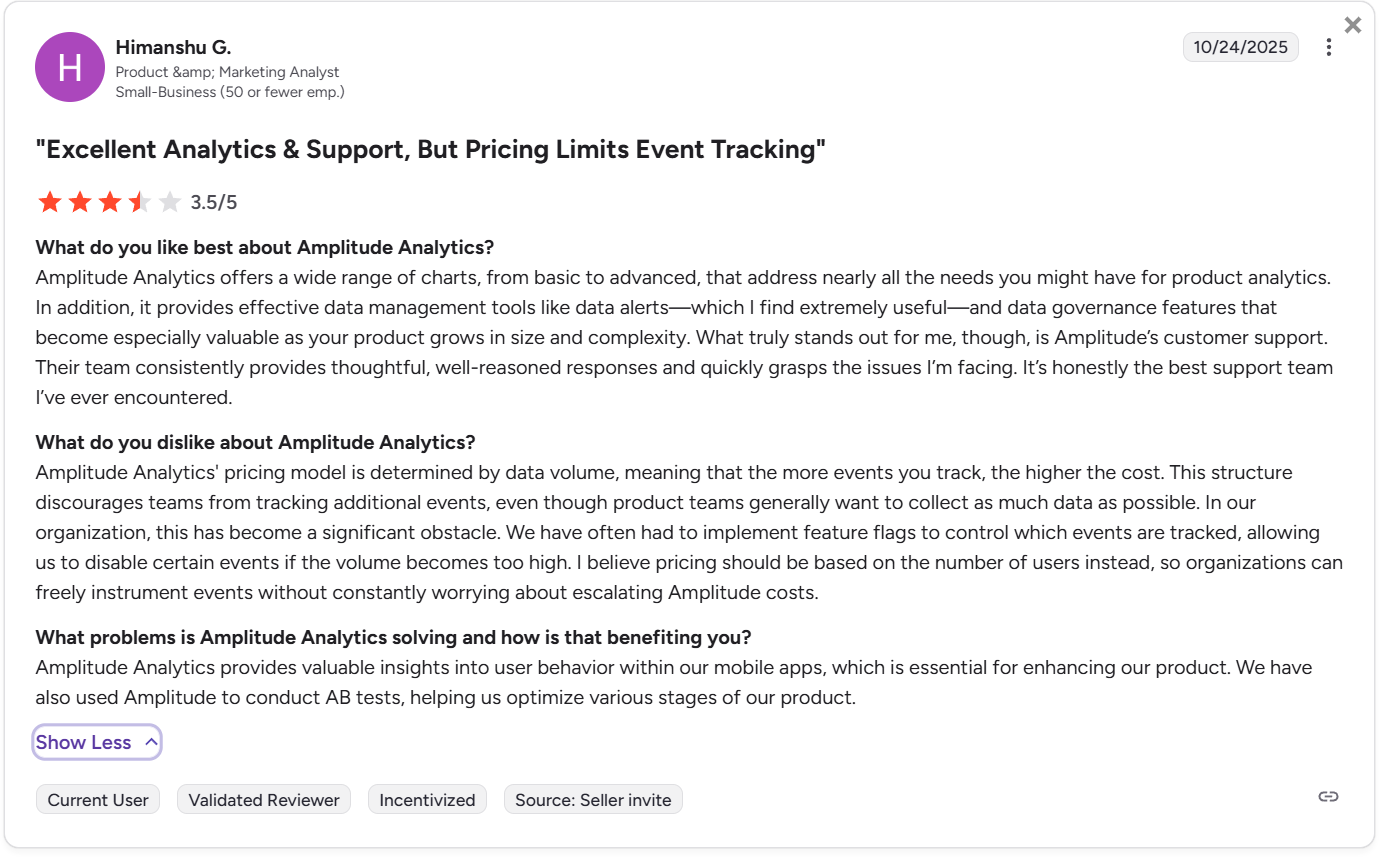The width and height of the screenshot is (1380, 862).
Task: Click the second filled orange star
Action: 80,203
